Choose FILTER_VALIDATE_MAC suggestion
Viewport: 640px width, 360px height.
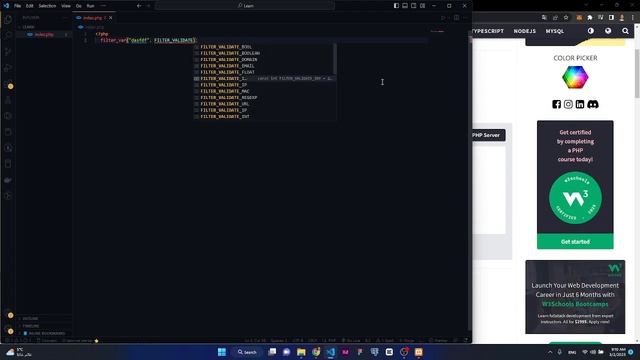click(x=264, y=91)
